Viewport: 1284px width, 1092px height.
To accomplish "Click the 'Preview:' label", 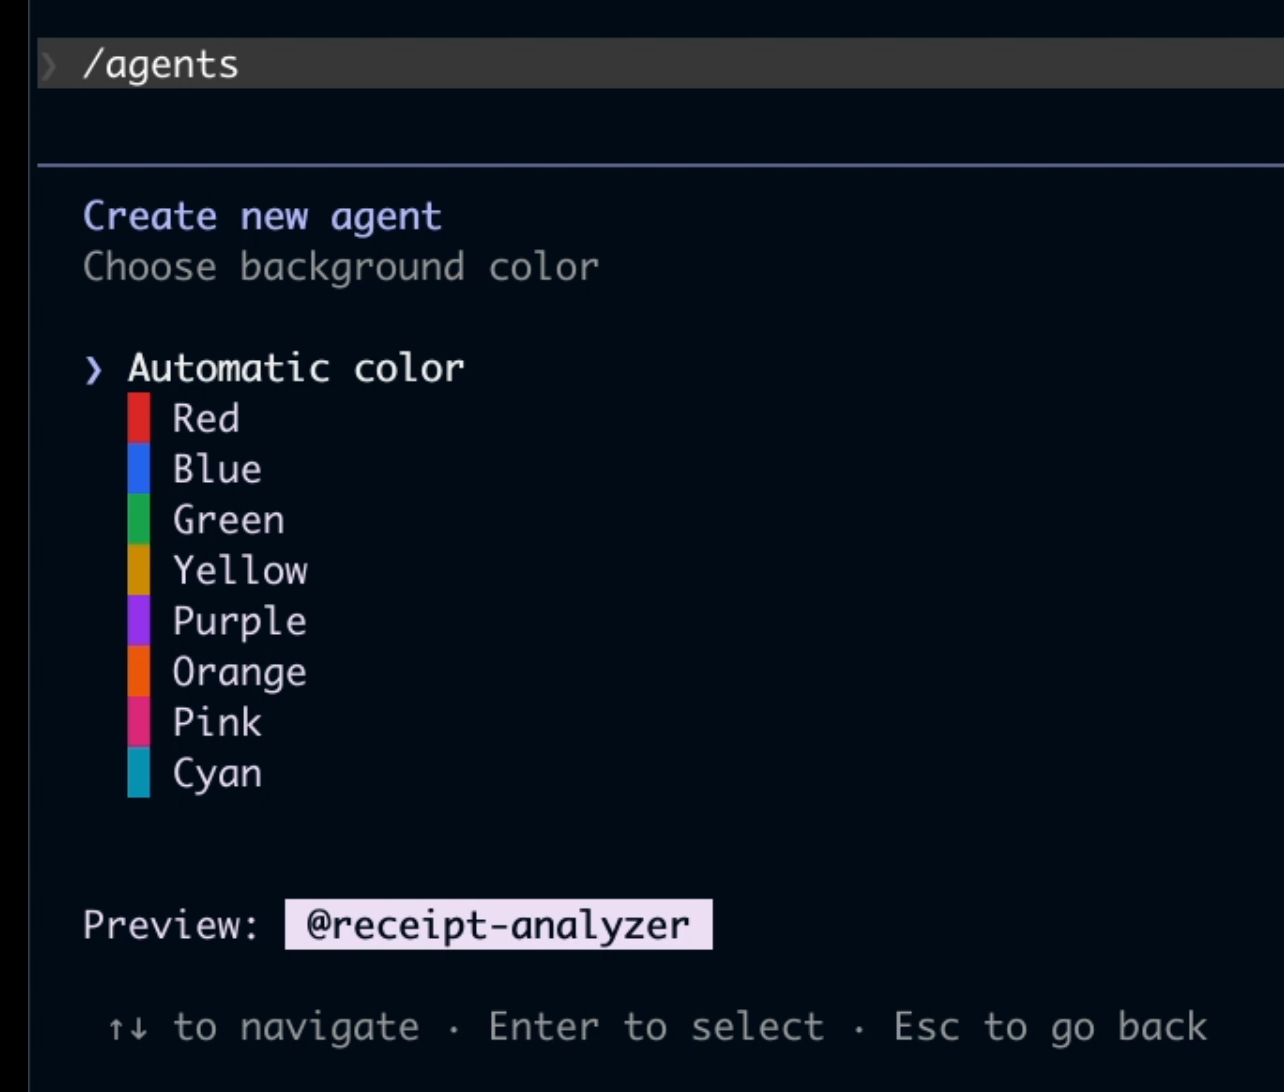I will click(x=172, y=924).
